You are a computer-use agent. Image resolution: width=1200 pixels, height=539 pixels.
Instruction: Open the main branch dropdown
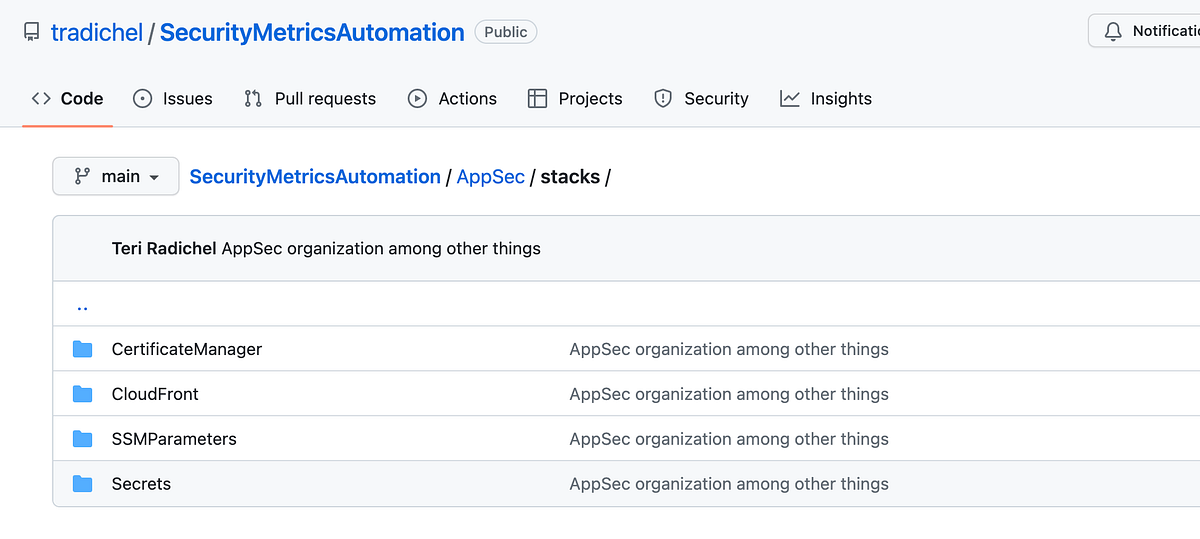pos(116,176)
